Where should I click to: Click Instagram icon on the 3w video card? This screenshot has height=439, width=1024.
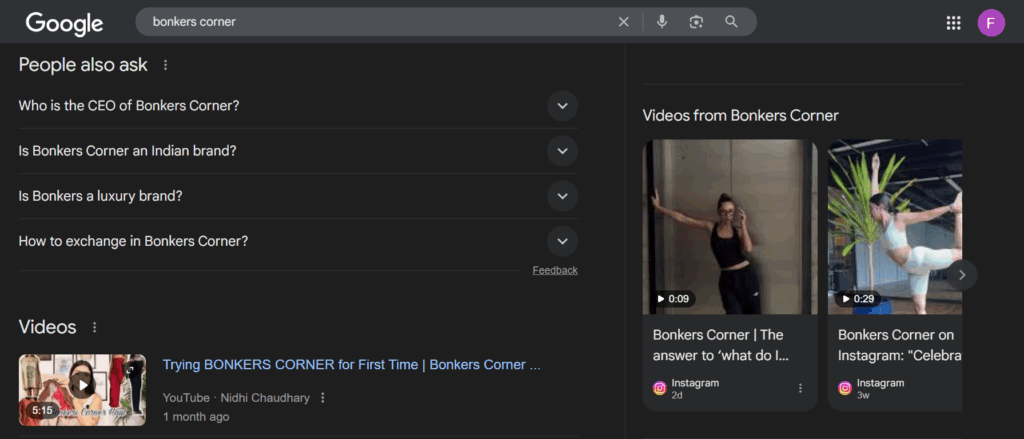pos(845,388)
